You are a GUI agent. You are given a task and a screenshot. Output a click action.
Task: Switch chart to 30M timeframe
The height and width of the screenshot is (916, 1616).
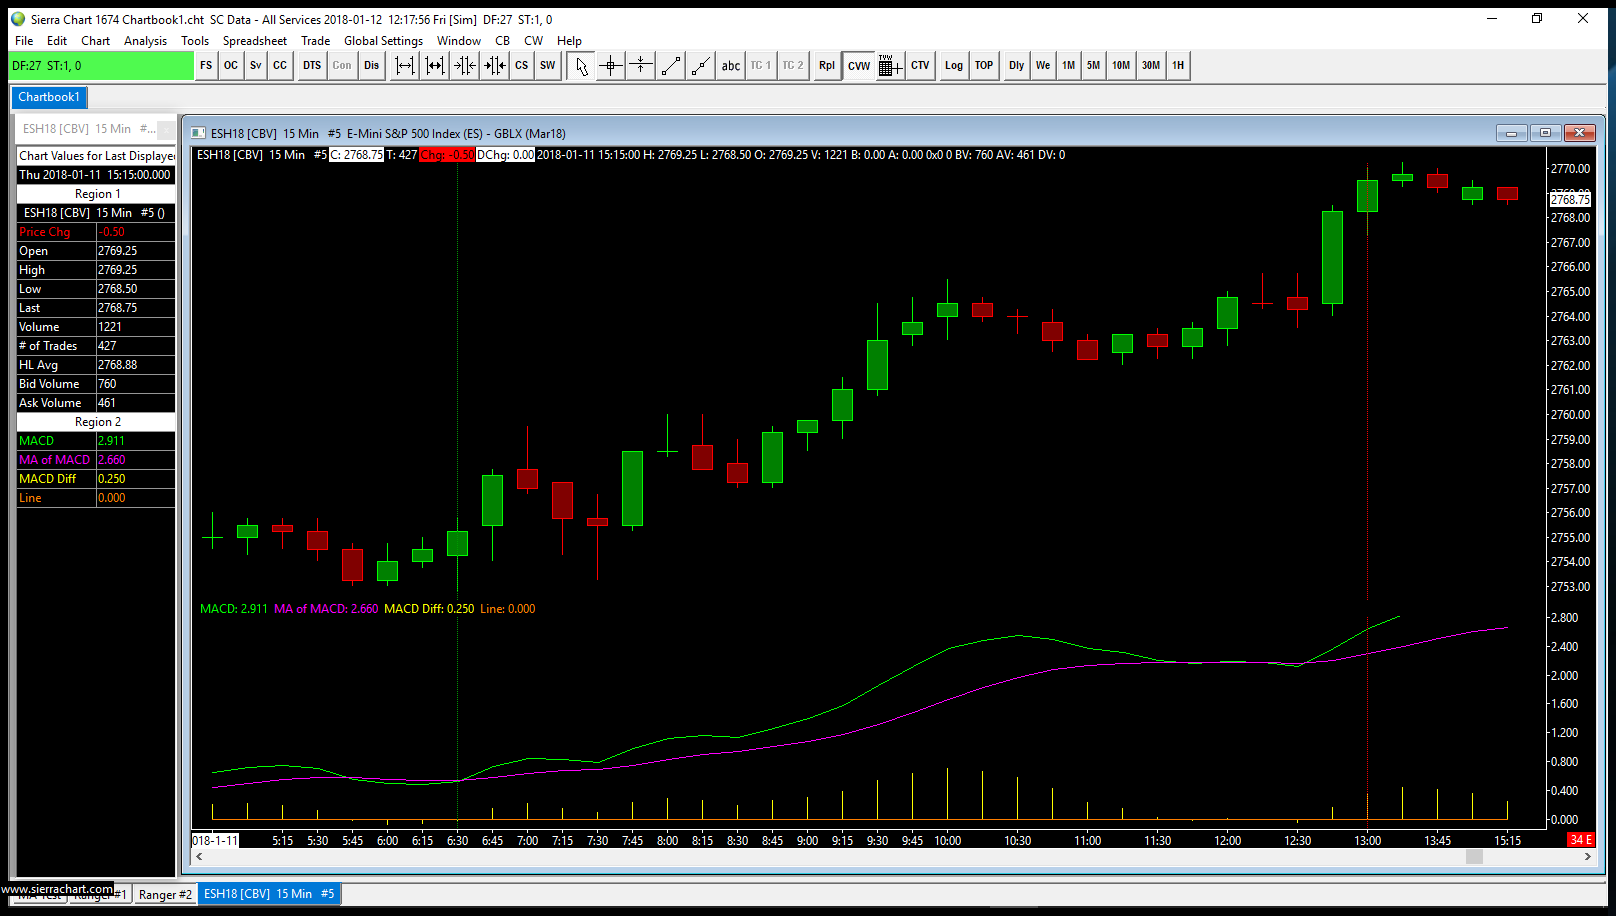pyautogui.click(x=1151, y=66)
